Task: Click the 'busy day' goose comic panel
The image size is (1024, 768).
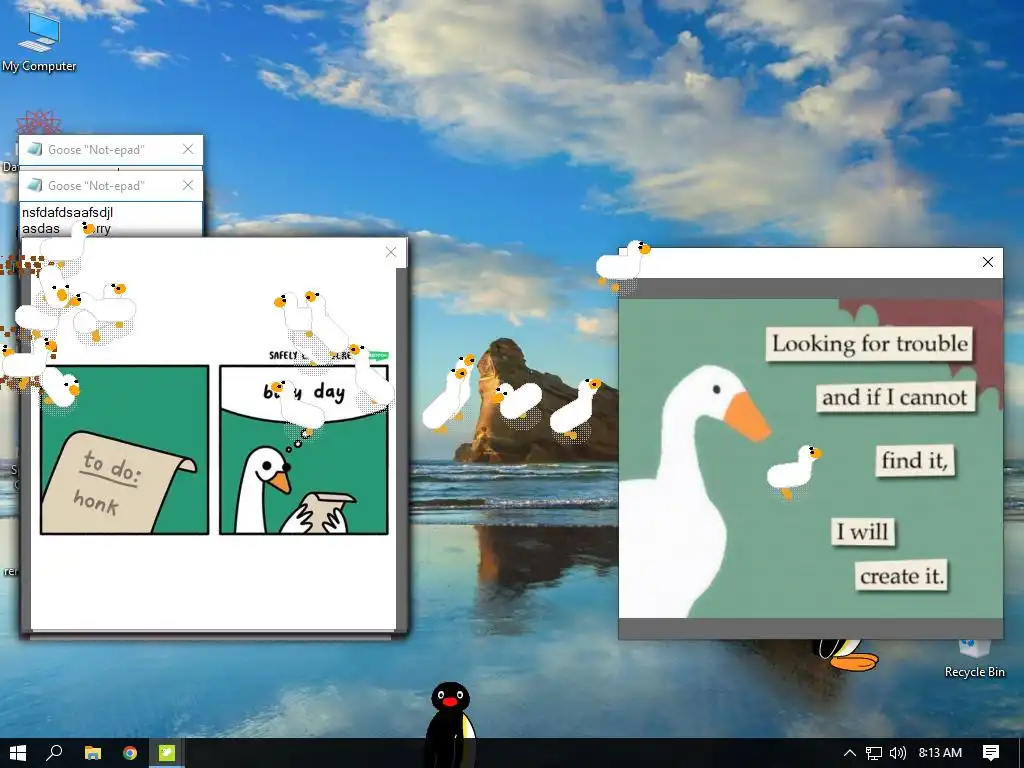Action: (x=304, y=450)
